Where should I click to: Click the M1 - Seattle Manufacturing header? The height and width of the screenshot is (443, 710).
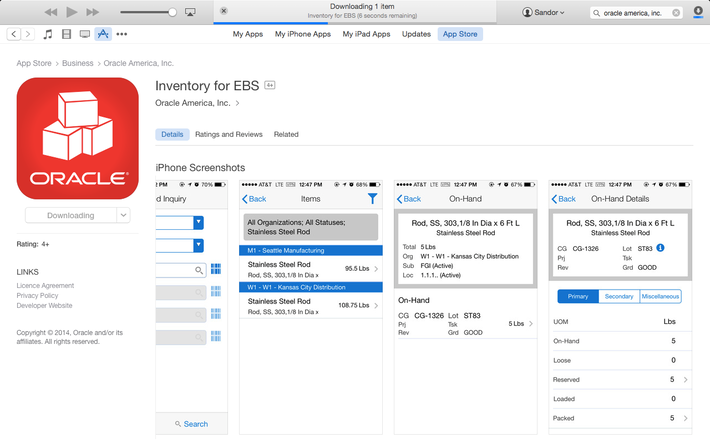[x=311, y=250]
